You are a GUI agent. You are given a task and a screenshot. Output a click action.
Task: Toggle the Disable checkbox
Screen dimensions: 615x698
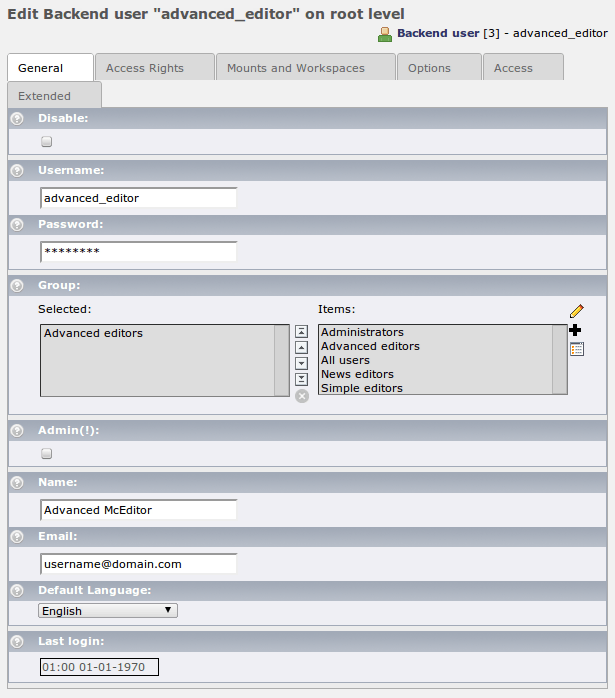pyautogui.click(x=46, y=142)
